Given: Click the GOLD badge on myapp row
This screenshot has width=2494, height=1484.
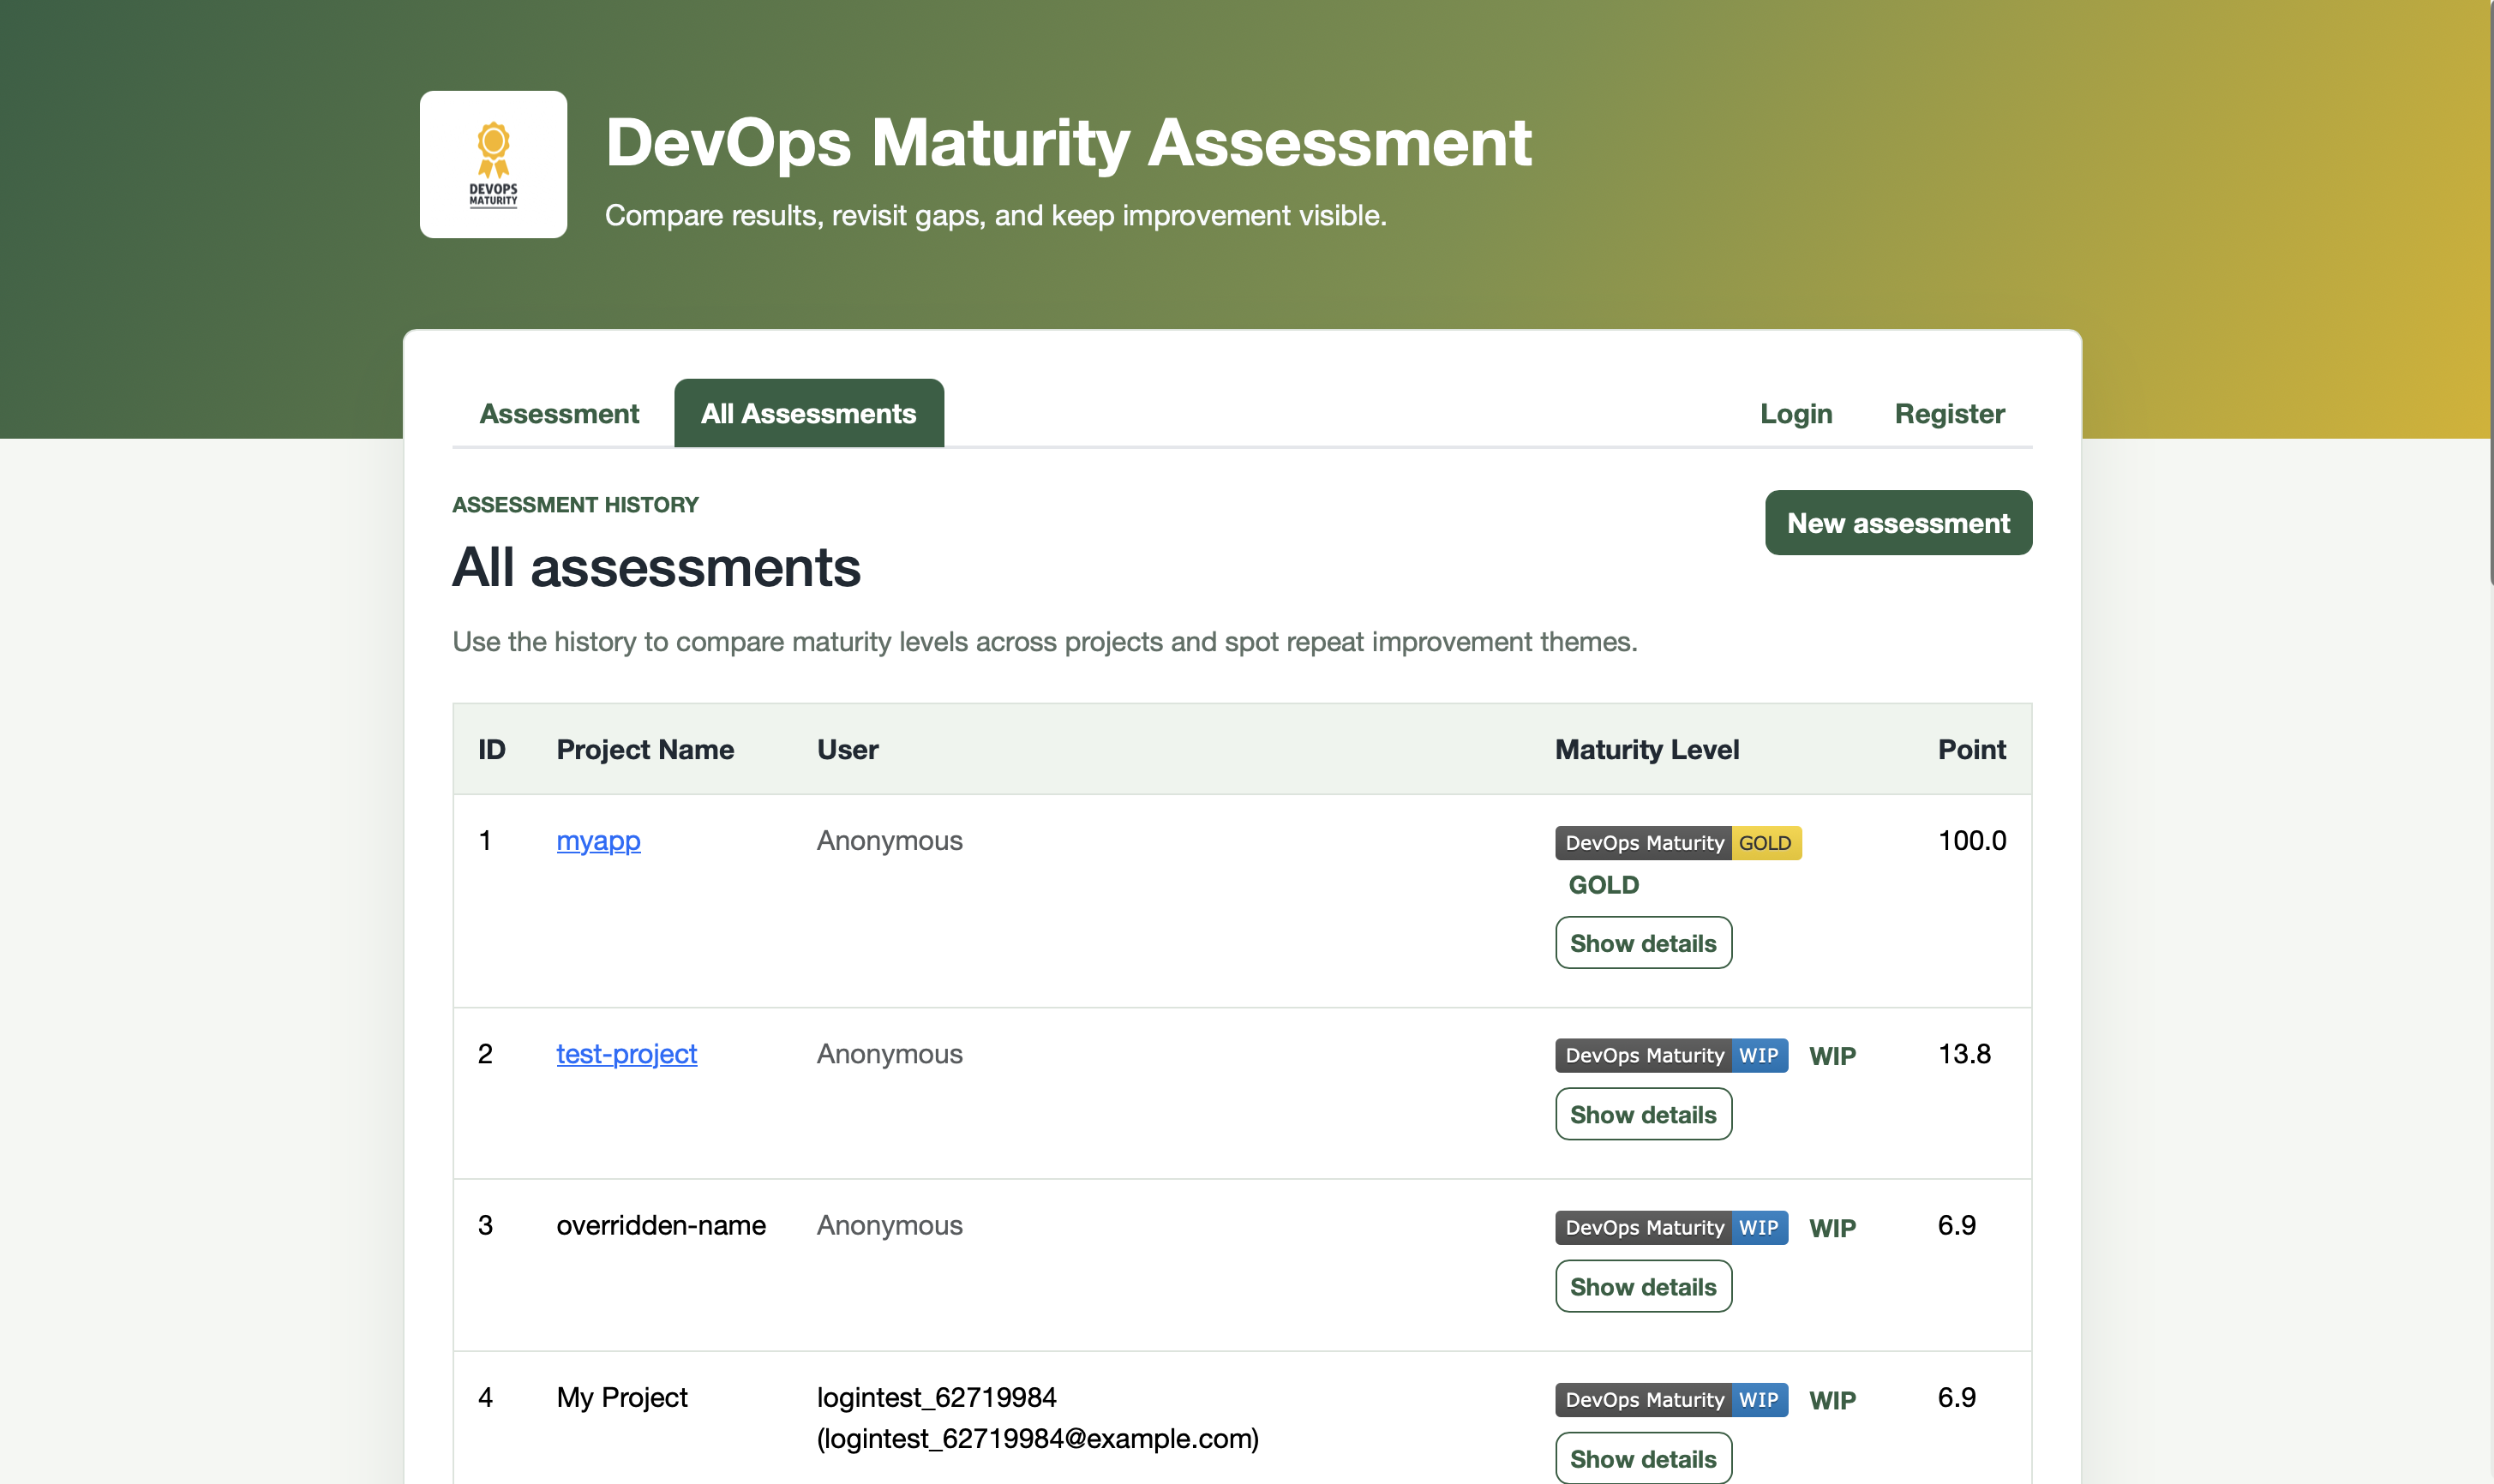Looking at the screenshot, I should coord(1766,842).
